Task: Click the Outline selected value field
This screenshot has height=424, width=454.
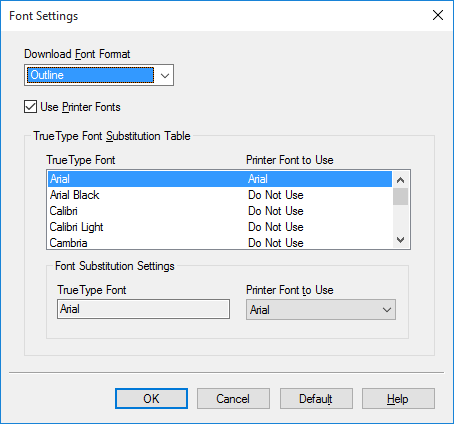Action: tap(90, 75)
